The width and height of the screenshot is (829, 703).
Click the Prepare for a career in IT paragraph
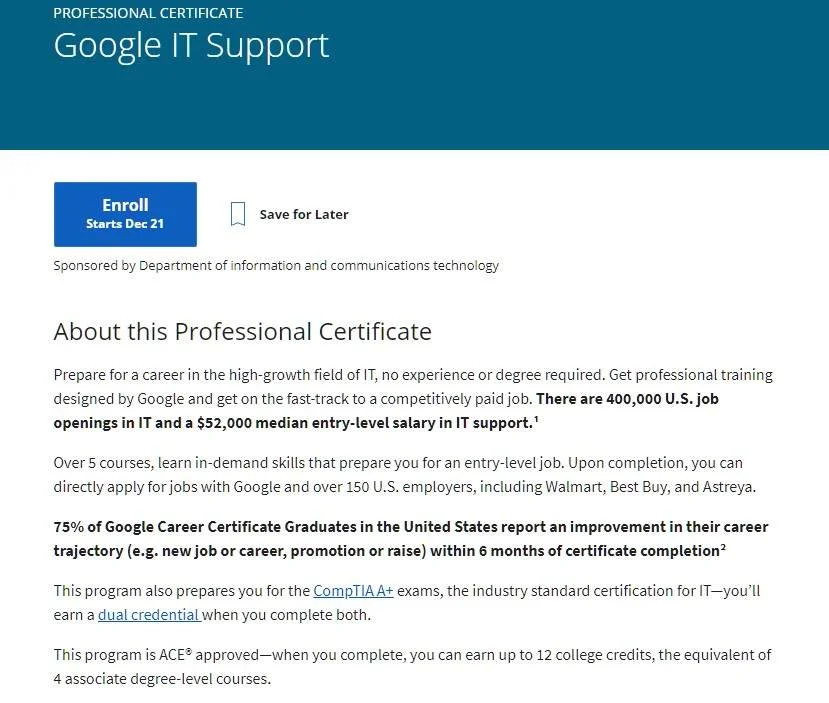click(x=413, y=399)
